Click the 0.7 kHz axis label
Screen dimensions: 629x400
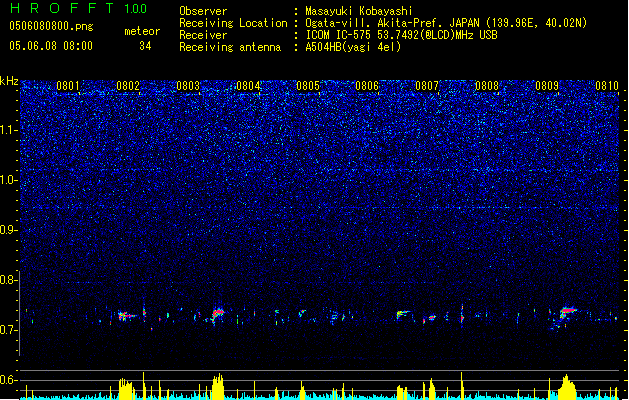pos(8,330)
